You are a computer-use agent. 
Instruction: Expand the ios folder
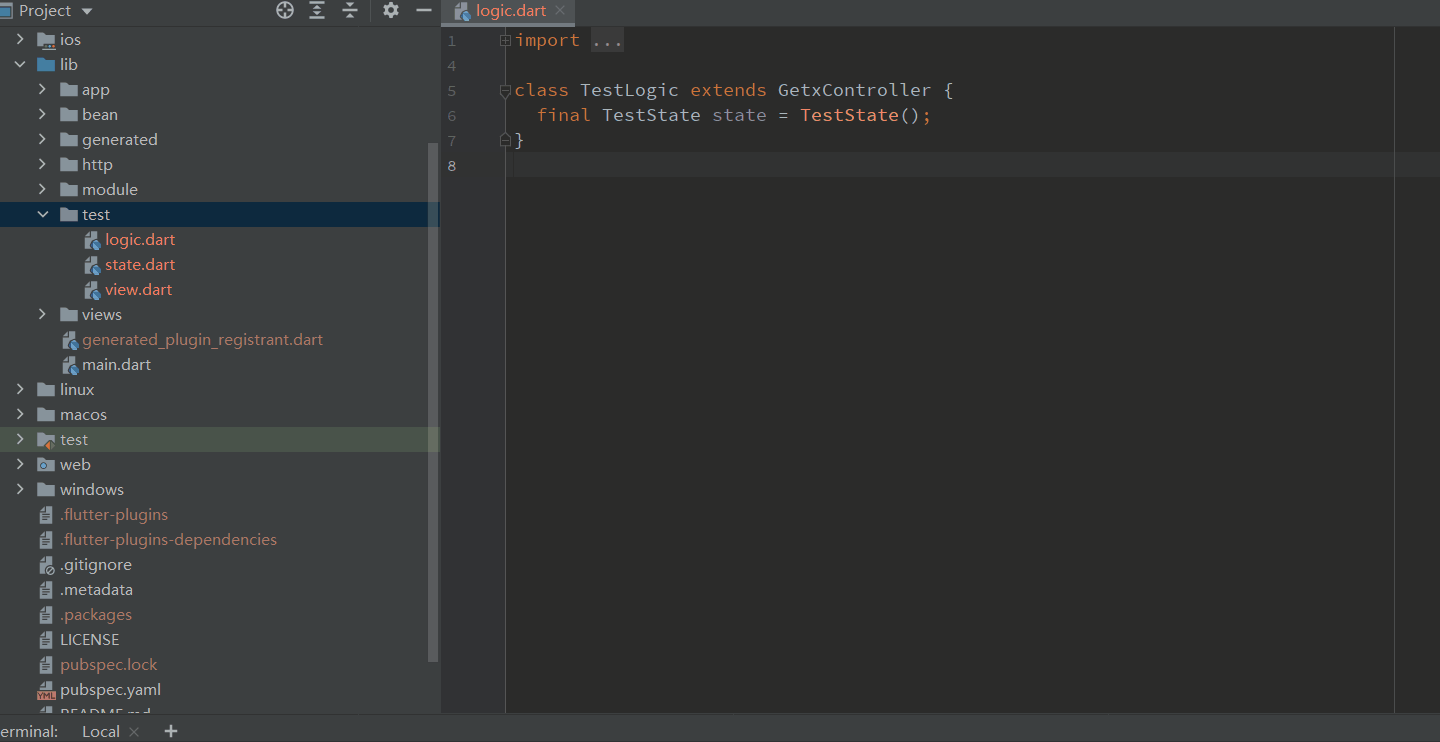point(19,39)
